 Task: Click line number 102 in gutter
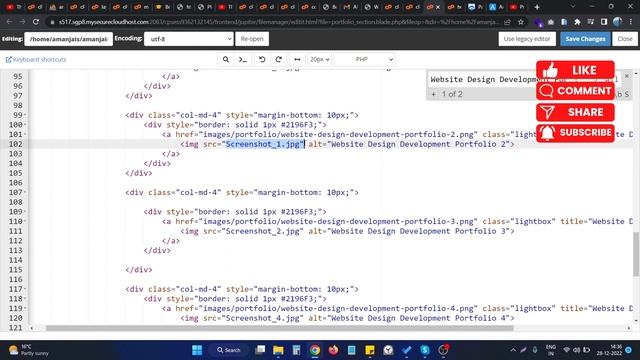16,144
